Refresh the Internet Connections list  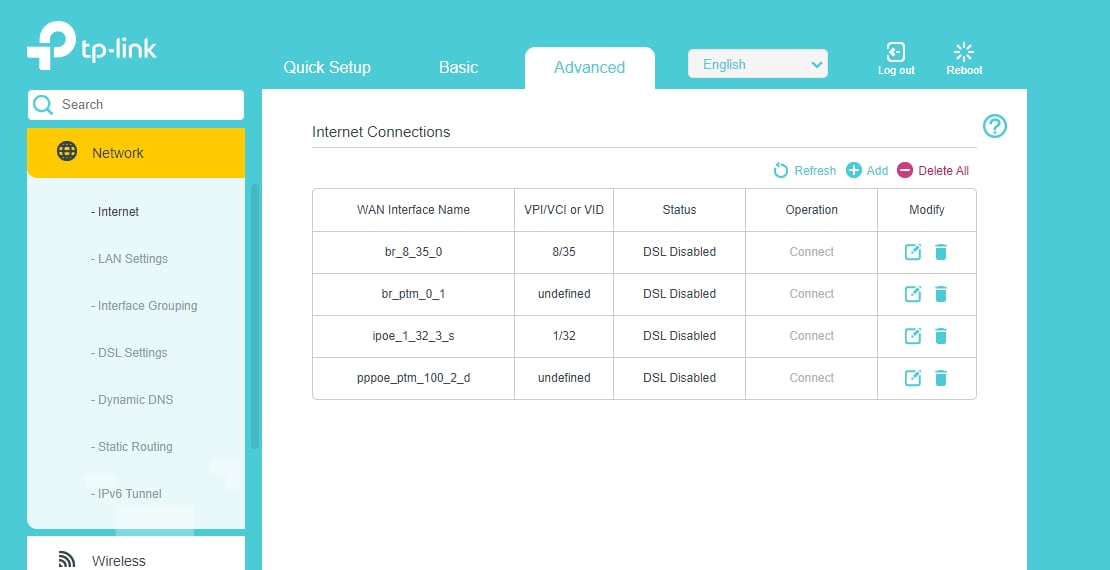tap(804, 171)
